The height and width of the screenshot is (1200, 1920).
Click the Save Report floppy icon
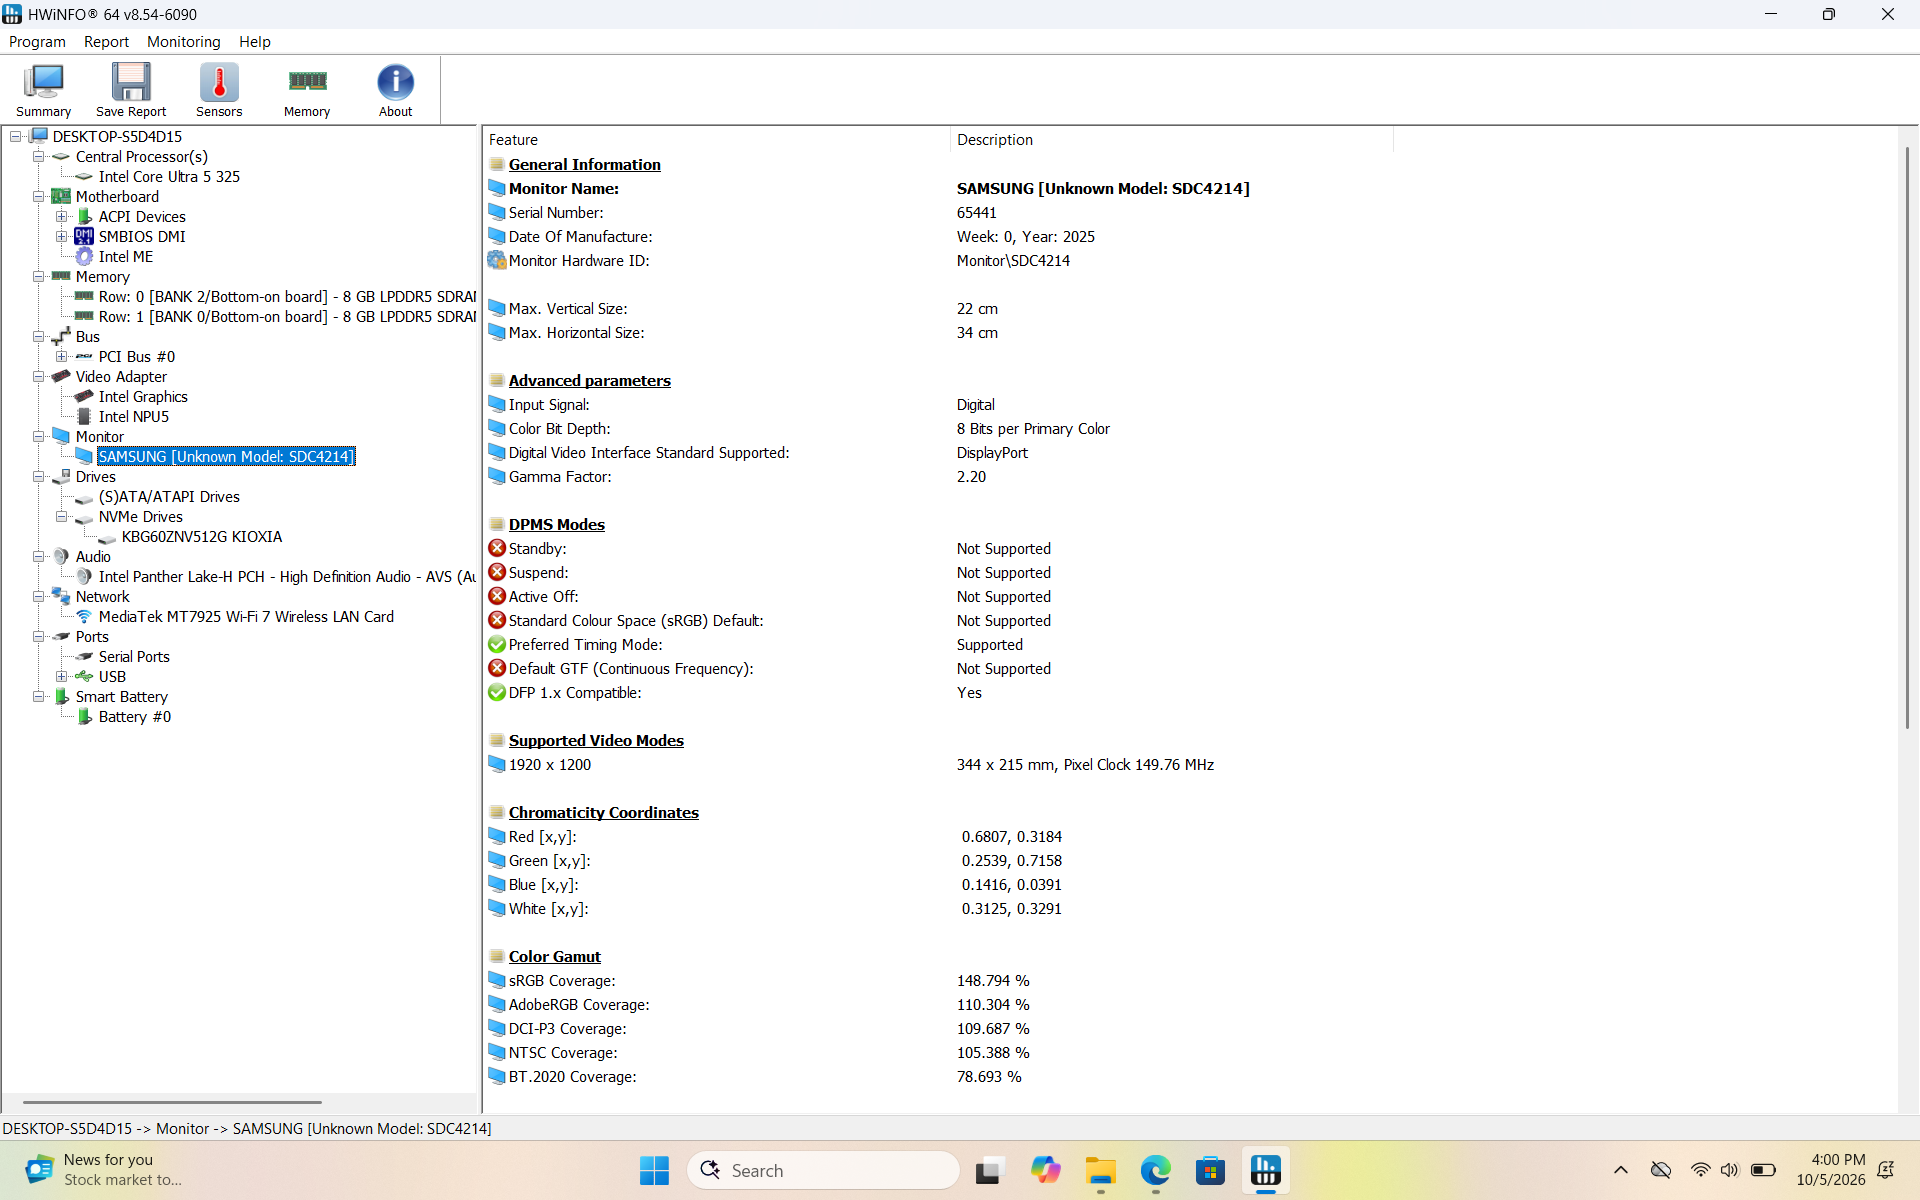[131, 90]
